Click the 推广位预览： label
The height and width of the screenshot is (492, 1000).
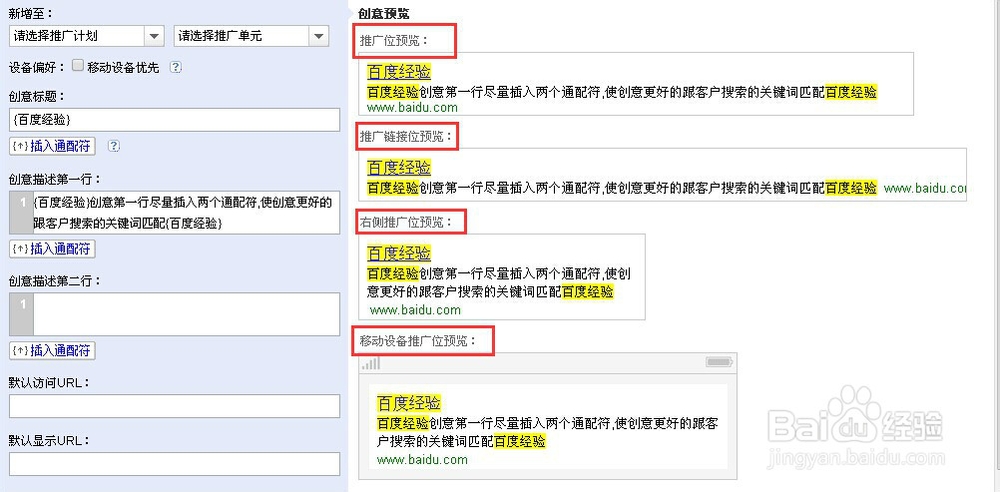point(394,41)
